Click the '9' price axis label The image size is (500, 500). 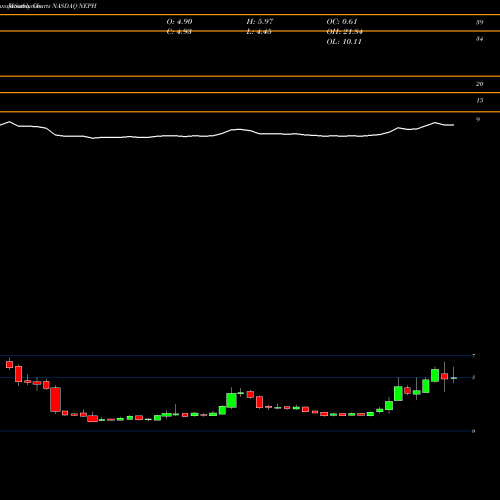point(478,119)
